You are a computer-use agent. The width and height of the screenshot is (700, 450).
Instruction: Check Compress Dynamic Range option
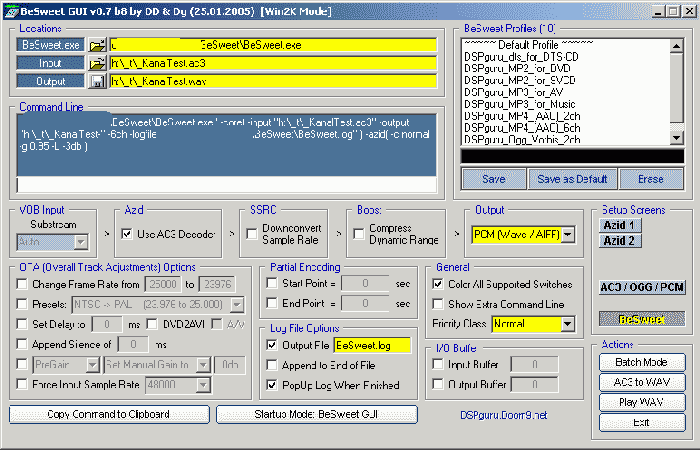(360, 234)
